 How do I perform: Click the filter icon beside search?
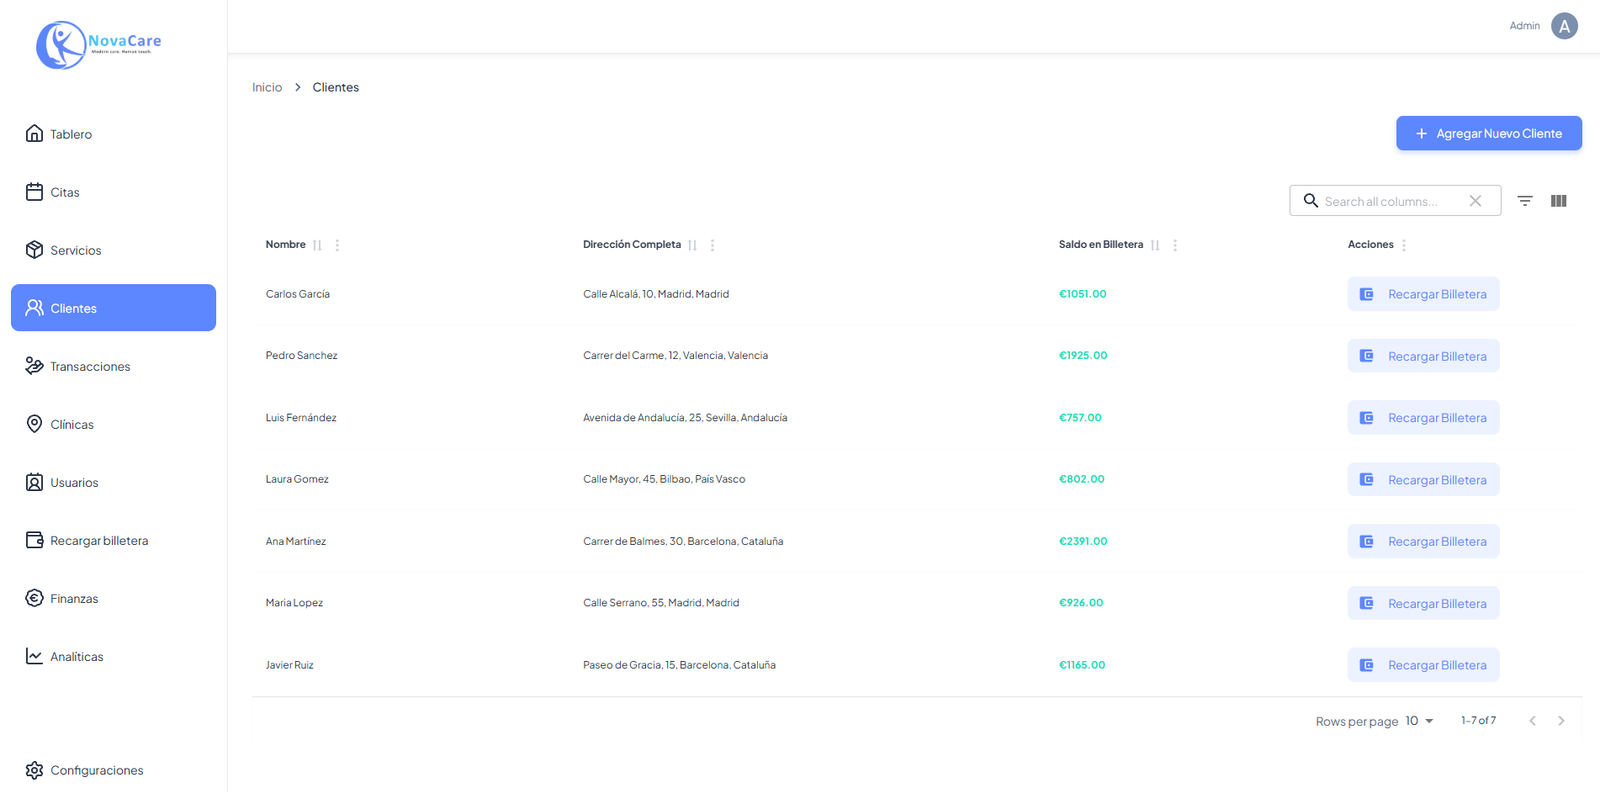click(x=1524, y=201)
